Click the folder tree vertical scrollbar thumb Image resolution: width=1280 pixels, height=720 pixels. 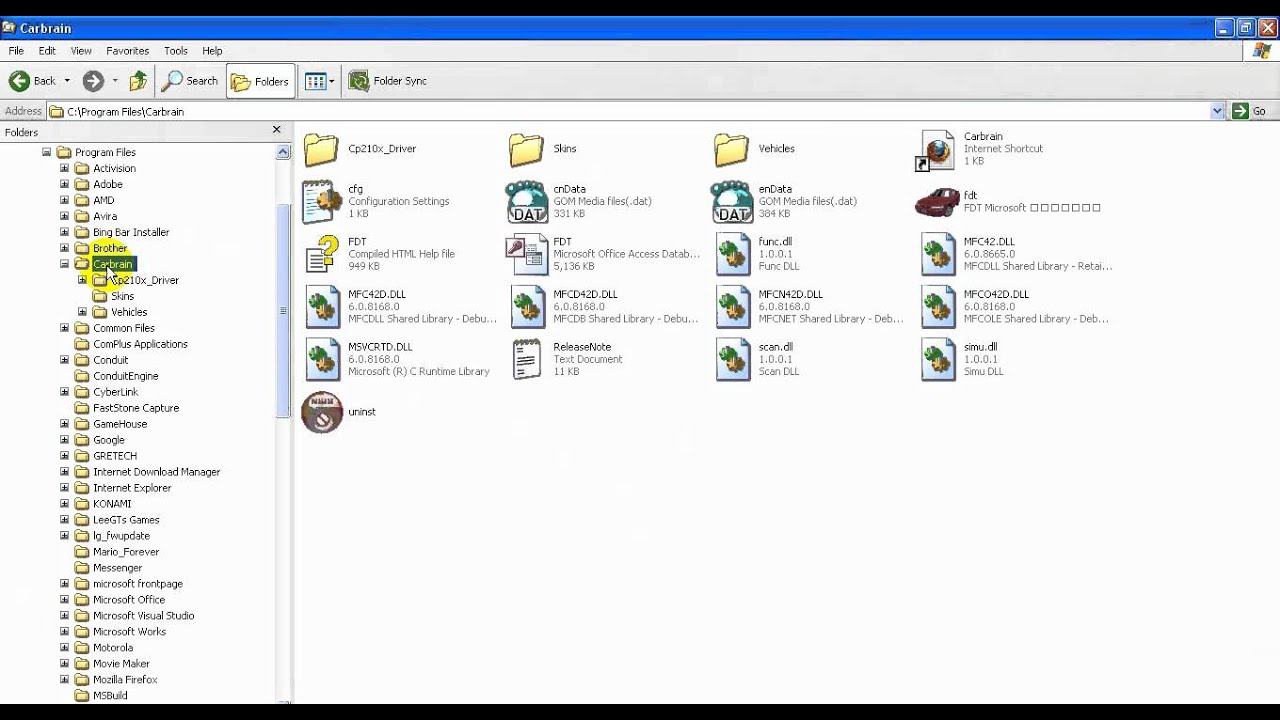click(283, 310)
